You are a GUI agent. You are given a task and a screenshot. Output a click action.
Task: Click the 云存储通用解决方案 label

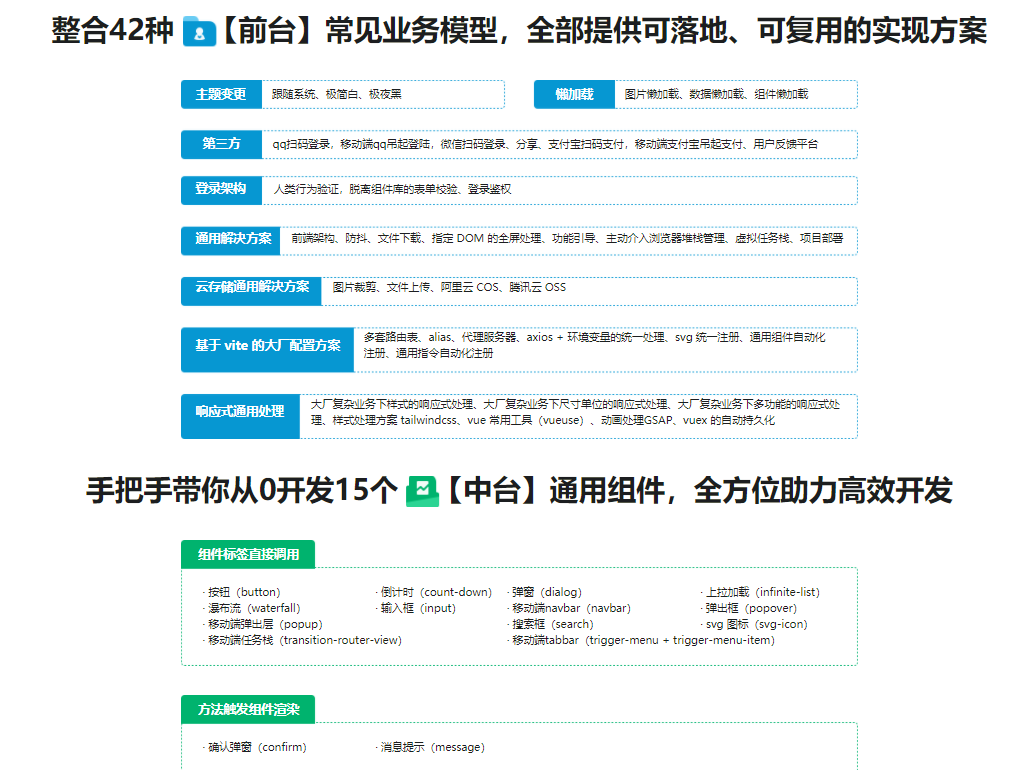[252, 288]
